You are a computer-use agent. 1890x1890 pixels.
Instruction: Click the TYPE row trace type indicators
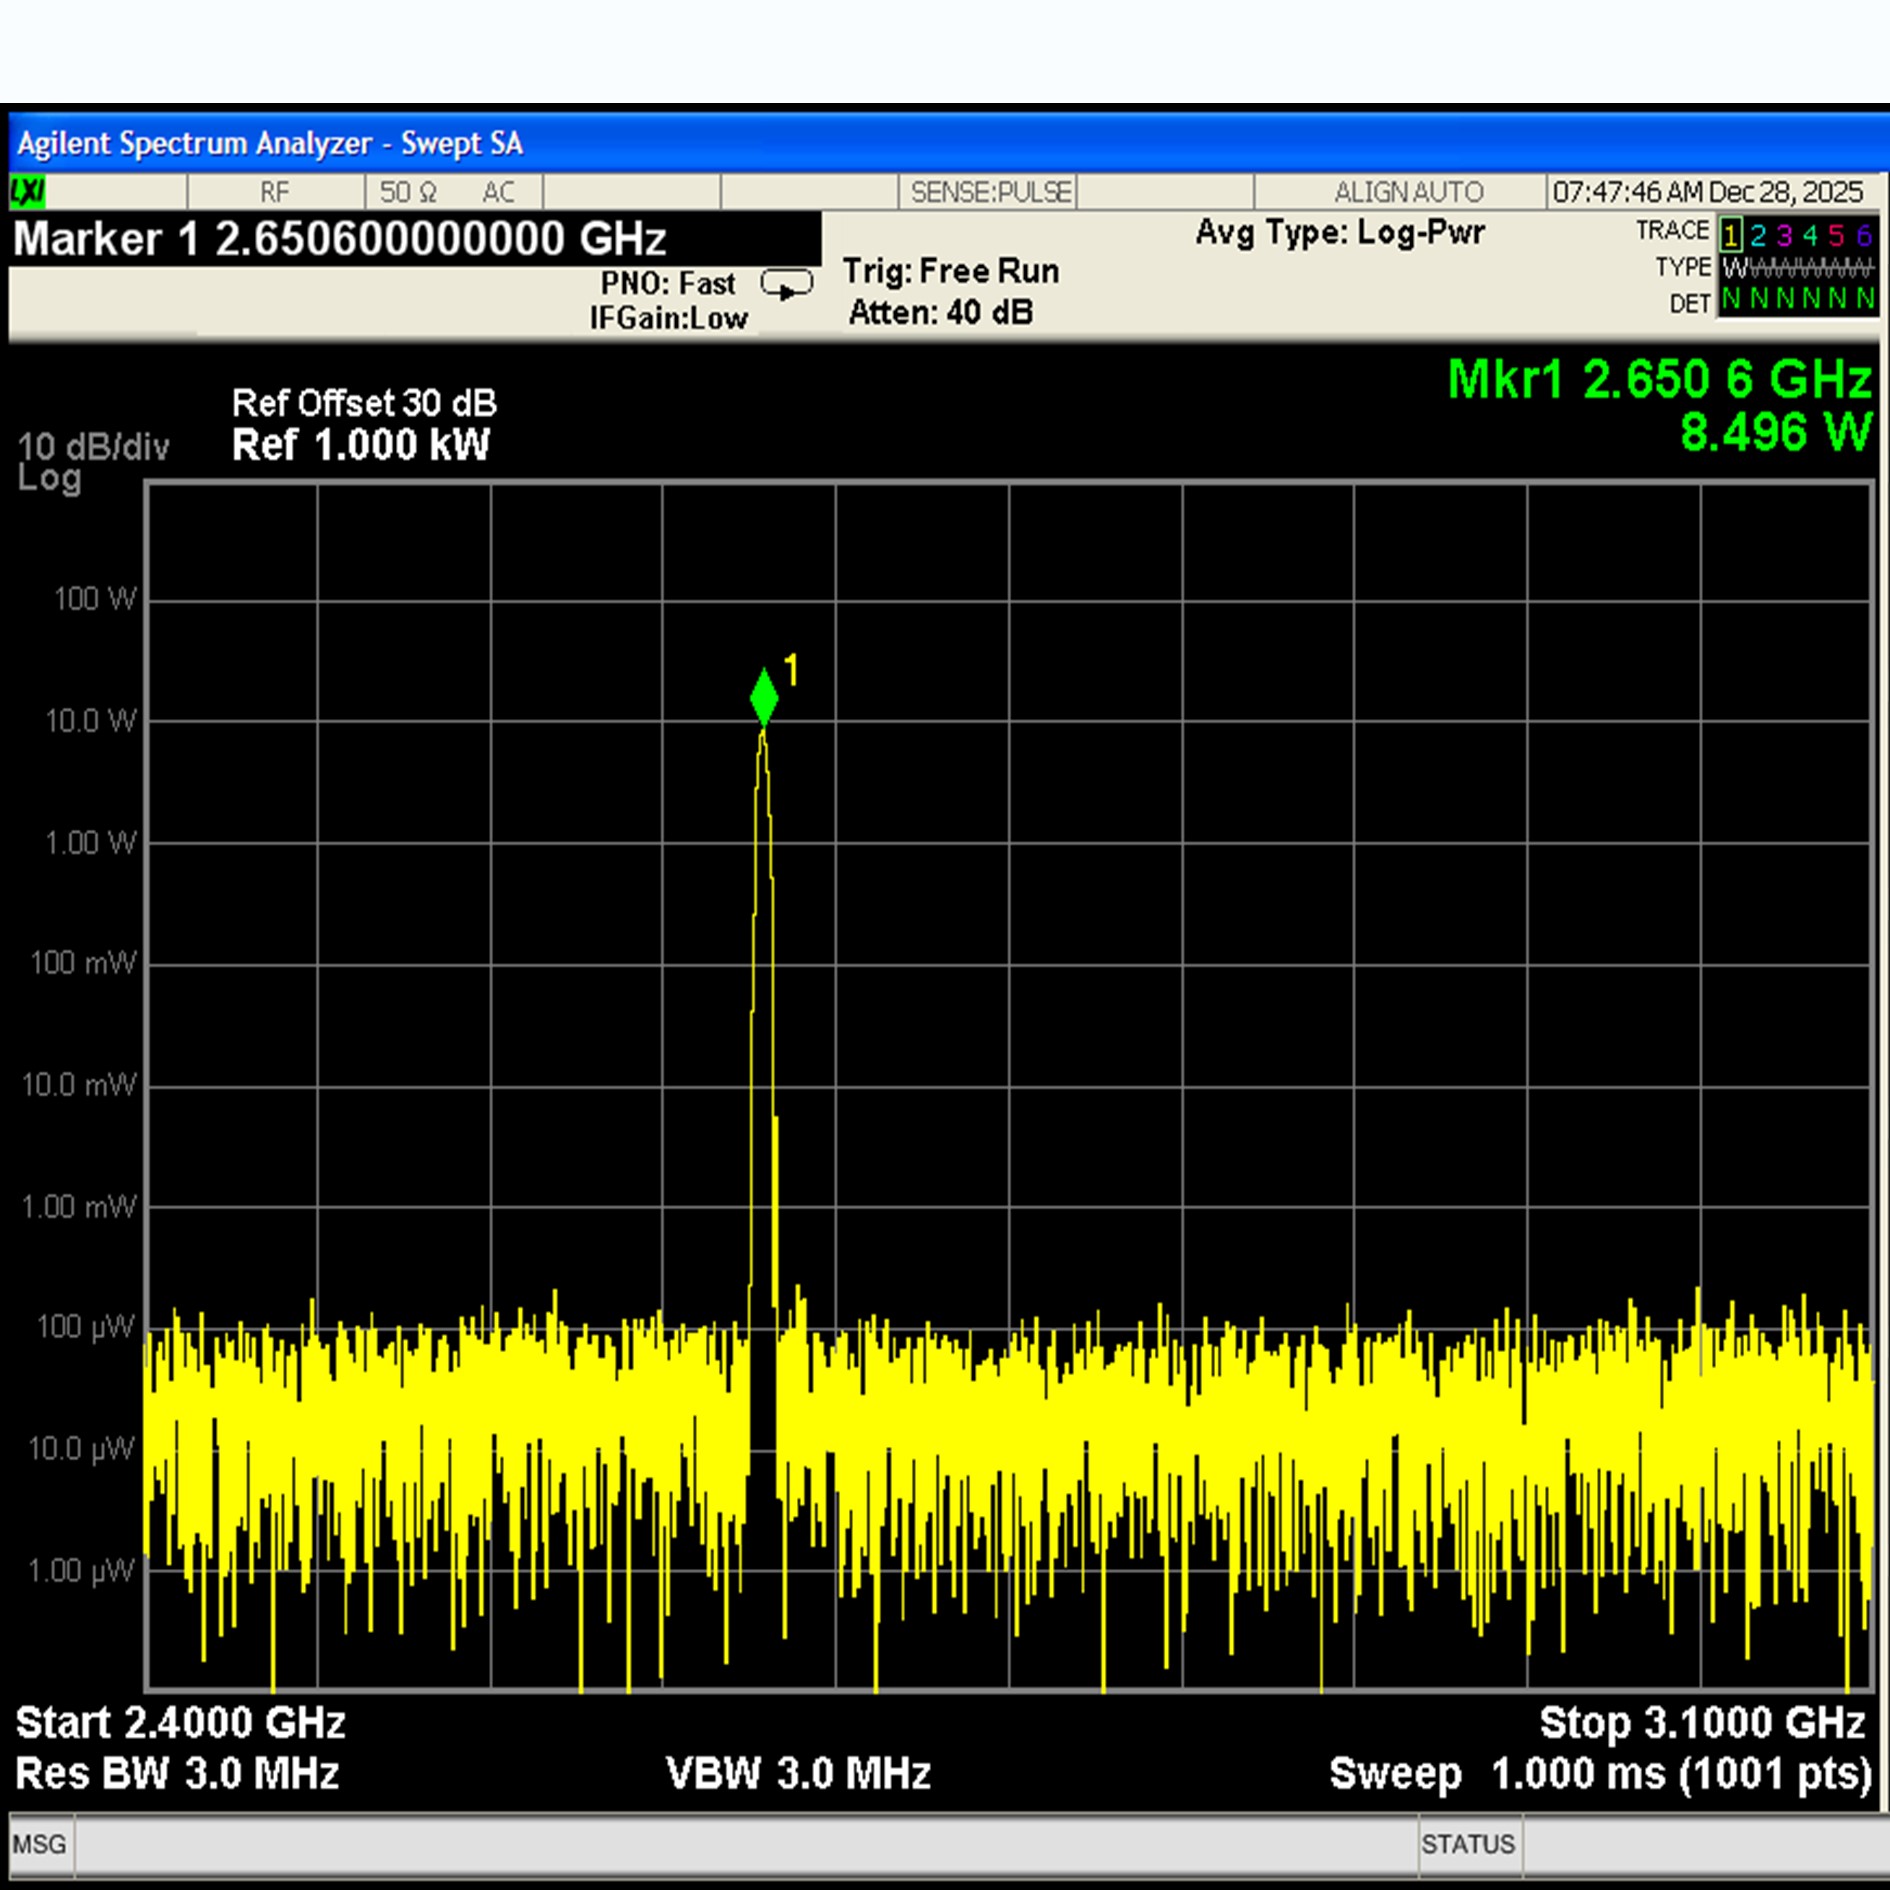(x=1797, y=268)
